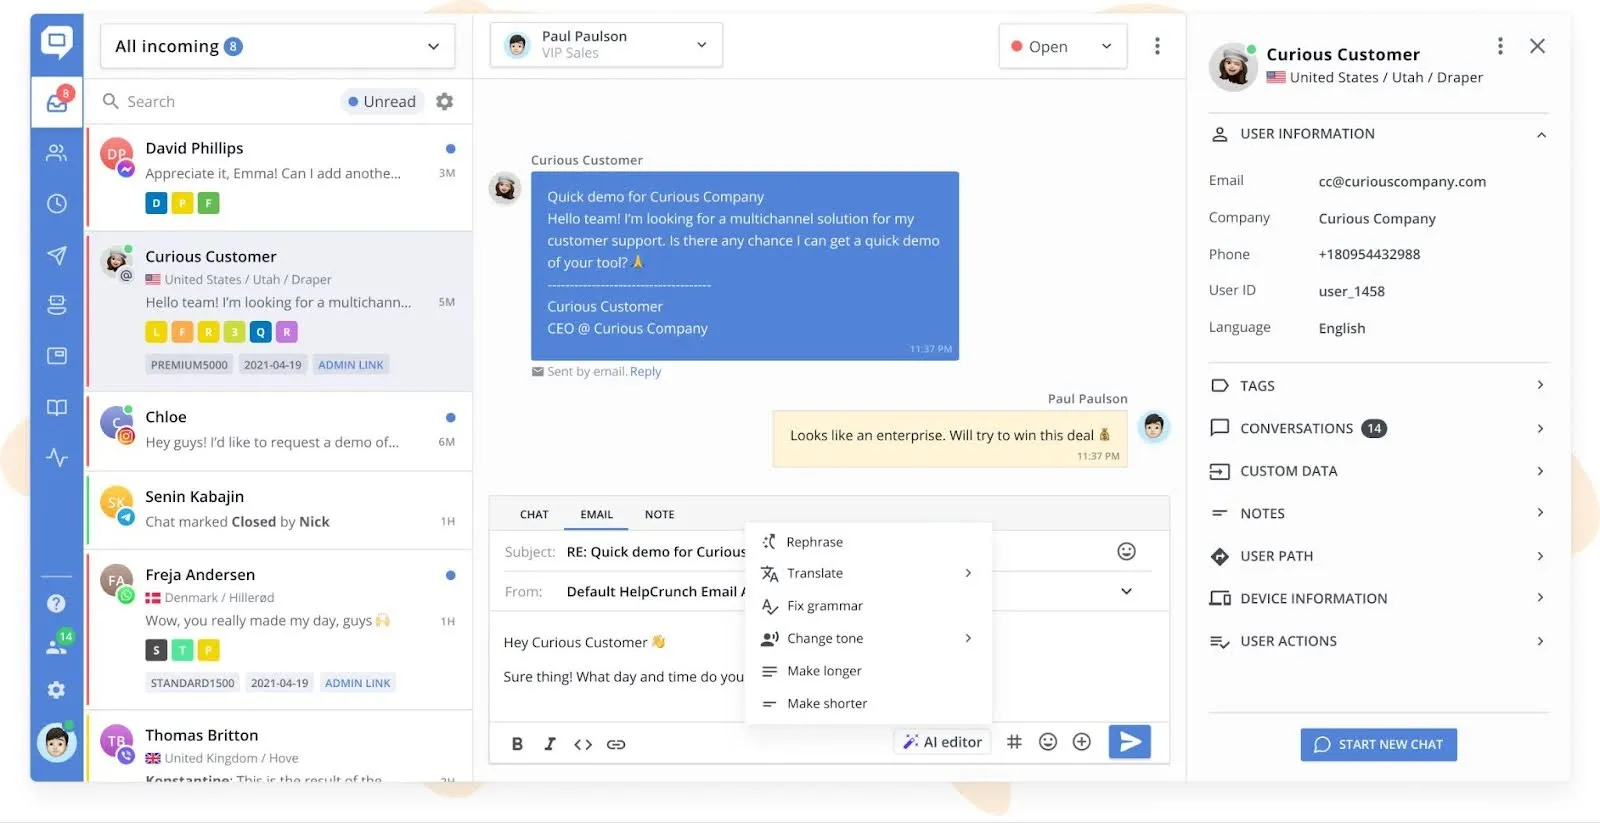
Task: Expand the Conversations section
Action: tap(1378, 428)
